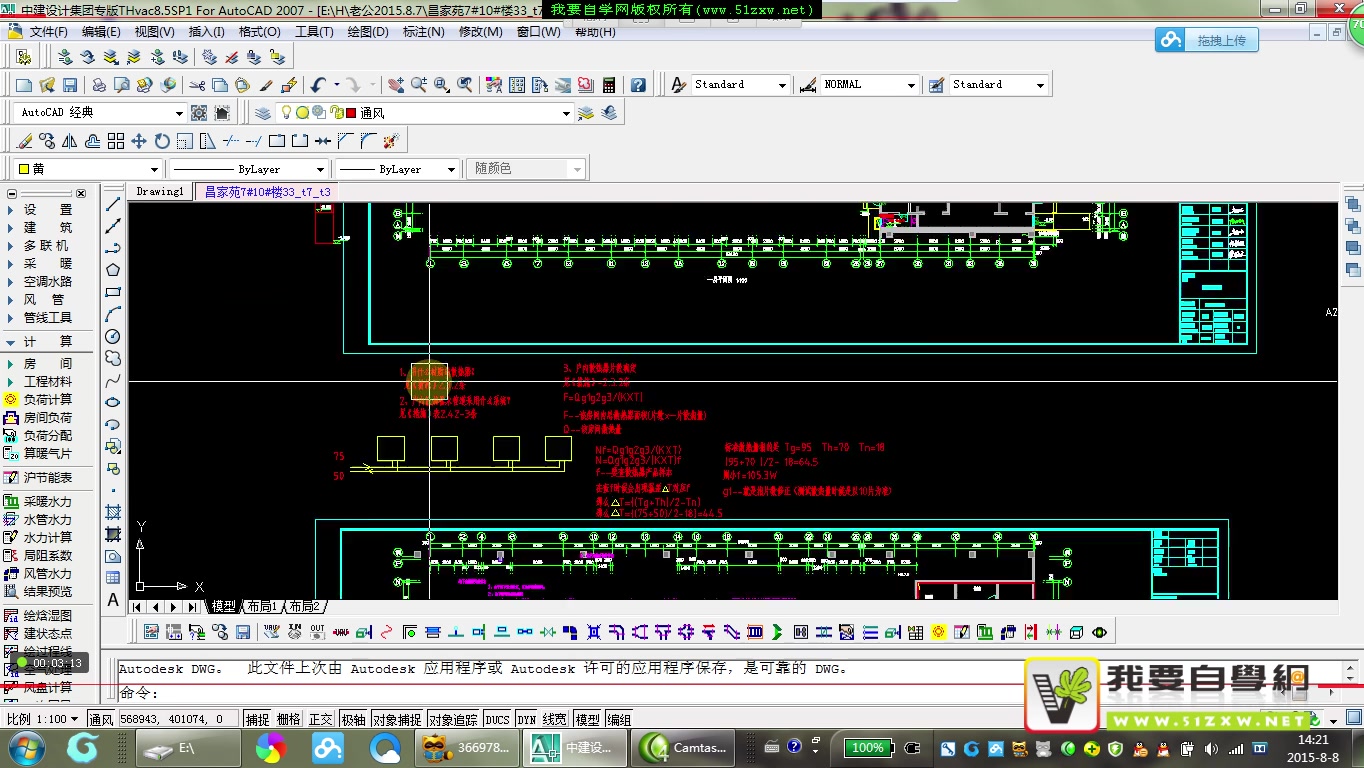
Task: Switch to the 模型 model tab
Action: [223, 607]
